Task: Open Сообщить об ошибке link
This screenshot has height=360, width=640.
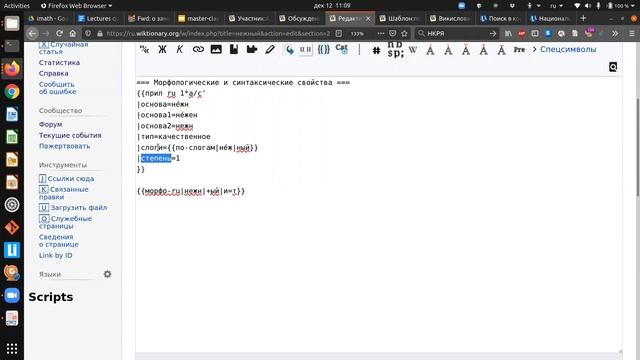Action: click(x=57, y=88)
